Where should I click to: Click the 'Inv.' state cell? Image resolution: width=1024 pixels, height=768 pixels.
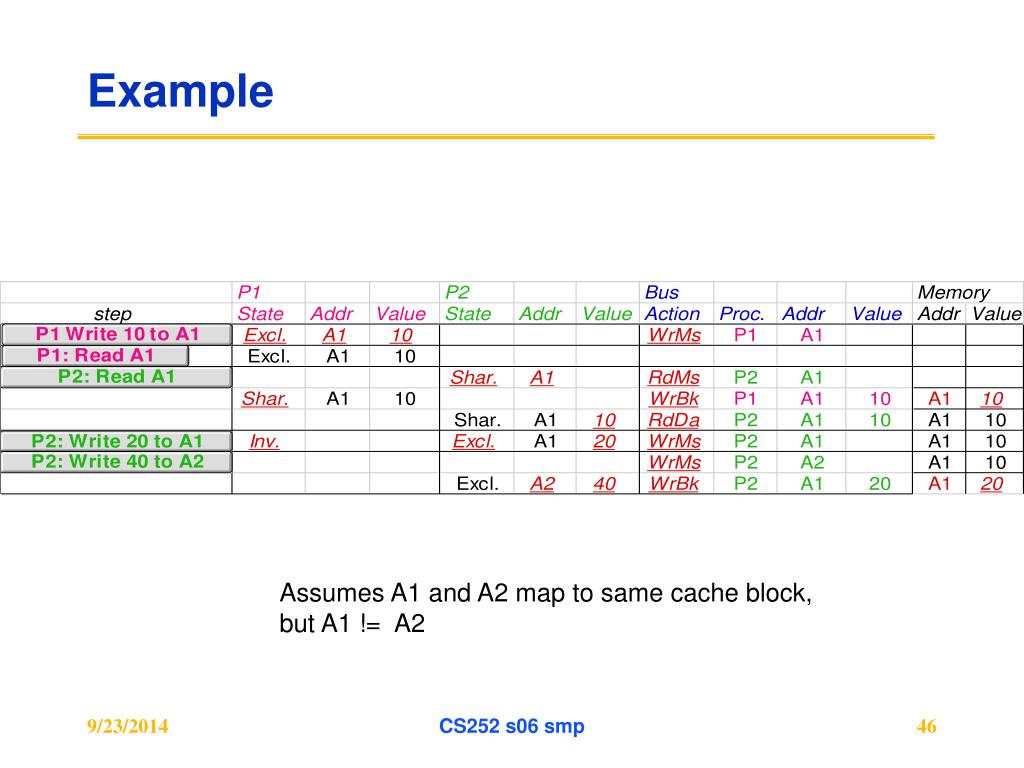[264, 441]
